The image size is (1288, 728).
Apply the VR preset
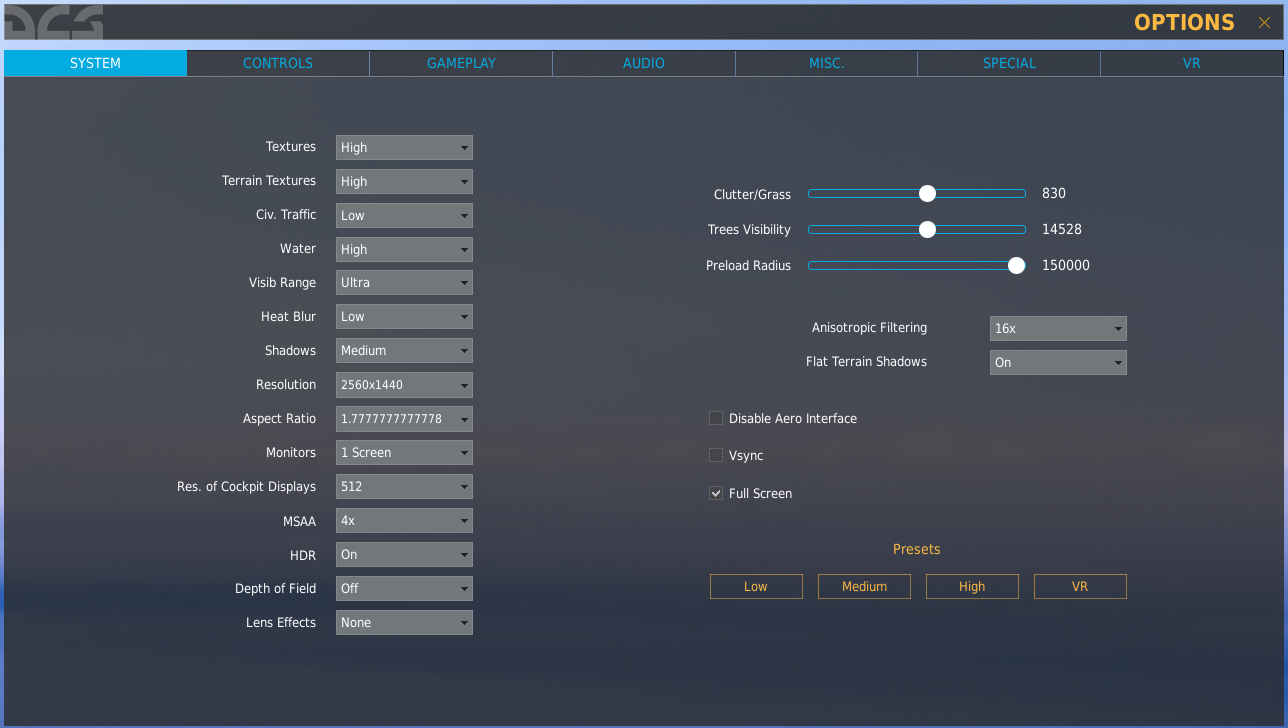(1080, 587)
